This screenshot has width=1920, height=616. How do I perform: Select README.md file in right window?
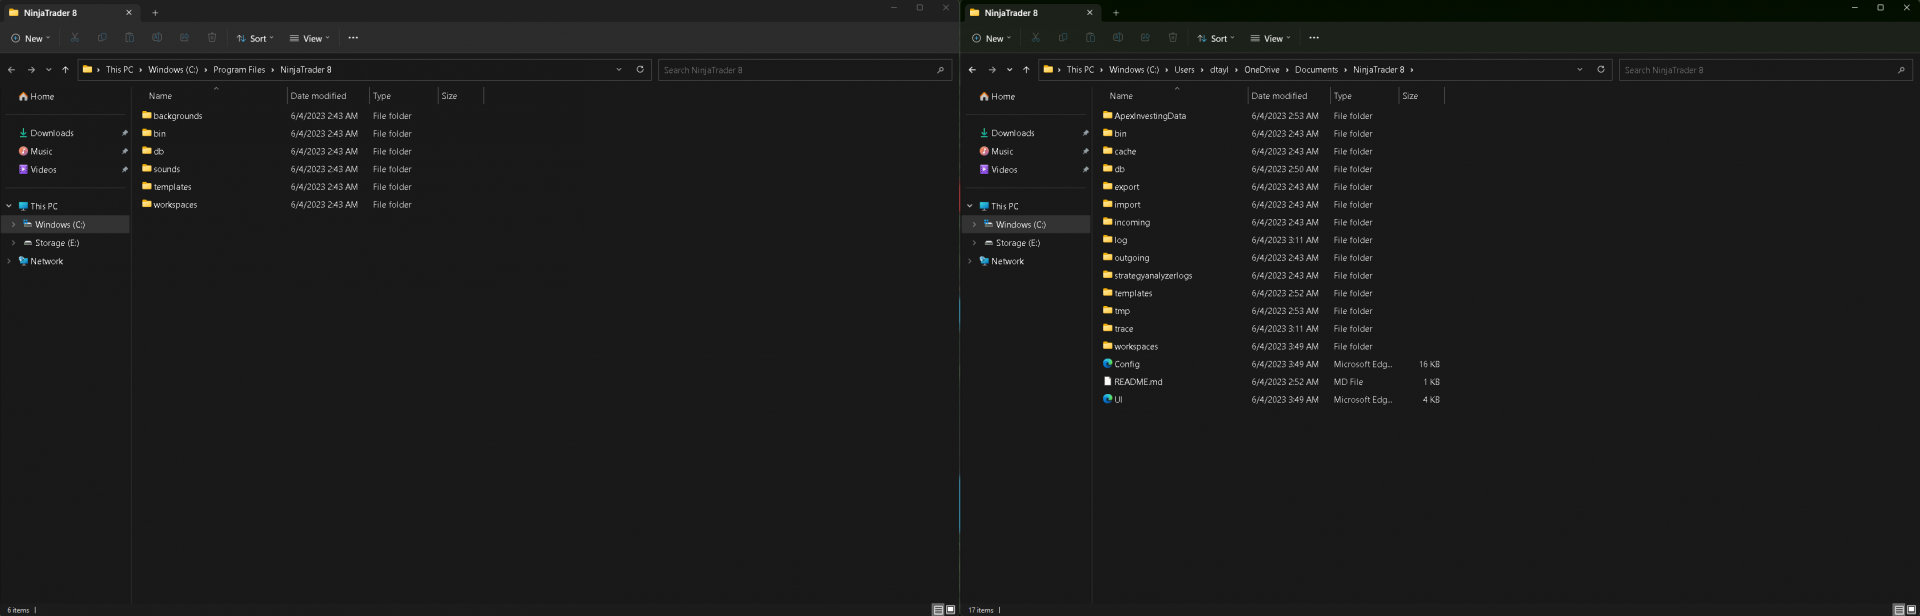click(x=1138, y=382)
